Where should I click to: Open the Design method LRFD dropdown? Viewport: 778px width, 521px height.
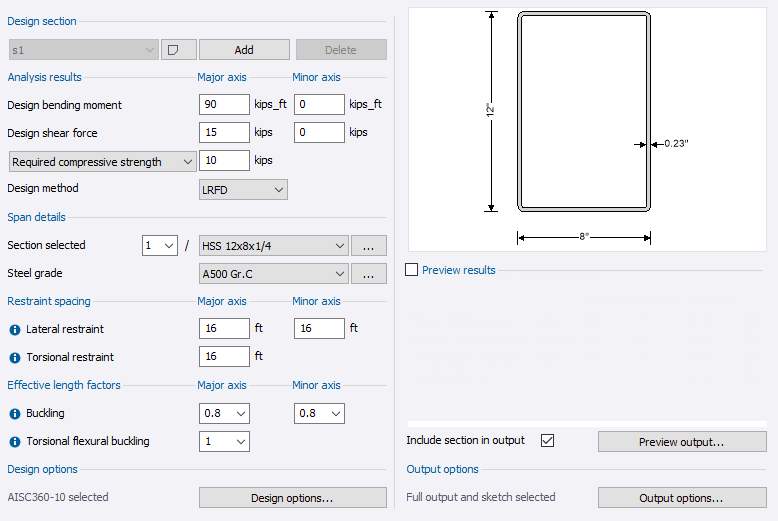coord(243,189)
